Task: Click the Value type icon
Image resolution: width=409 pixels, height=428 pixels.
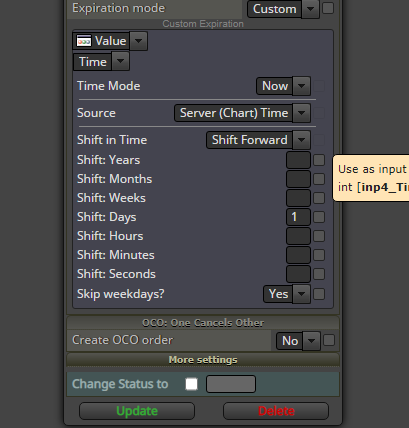Action: pyautogui.click(x=84, y=41)
